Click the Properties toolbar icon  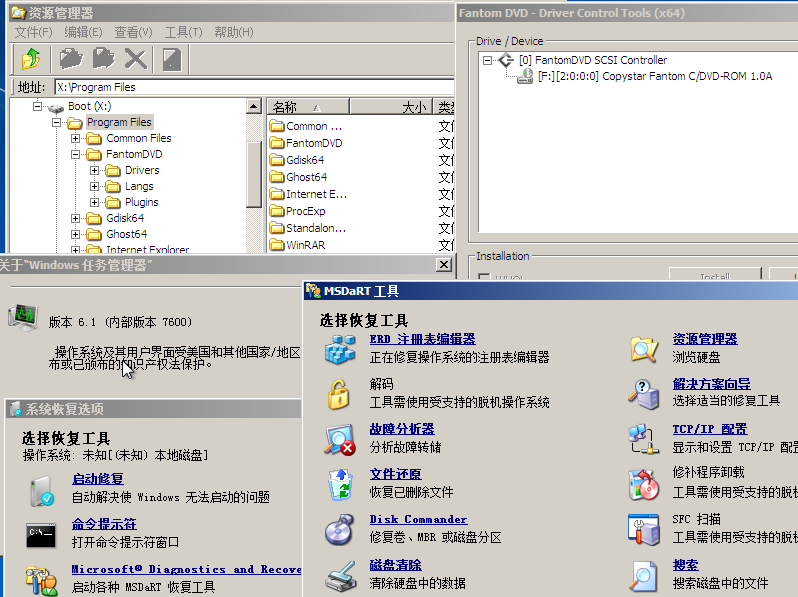[172, 59]
